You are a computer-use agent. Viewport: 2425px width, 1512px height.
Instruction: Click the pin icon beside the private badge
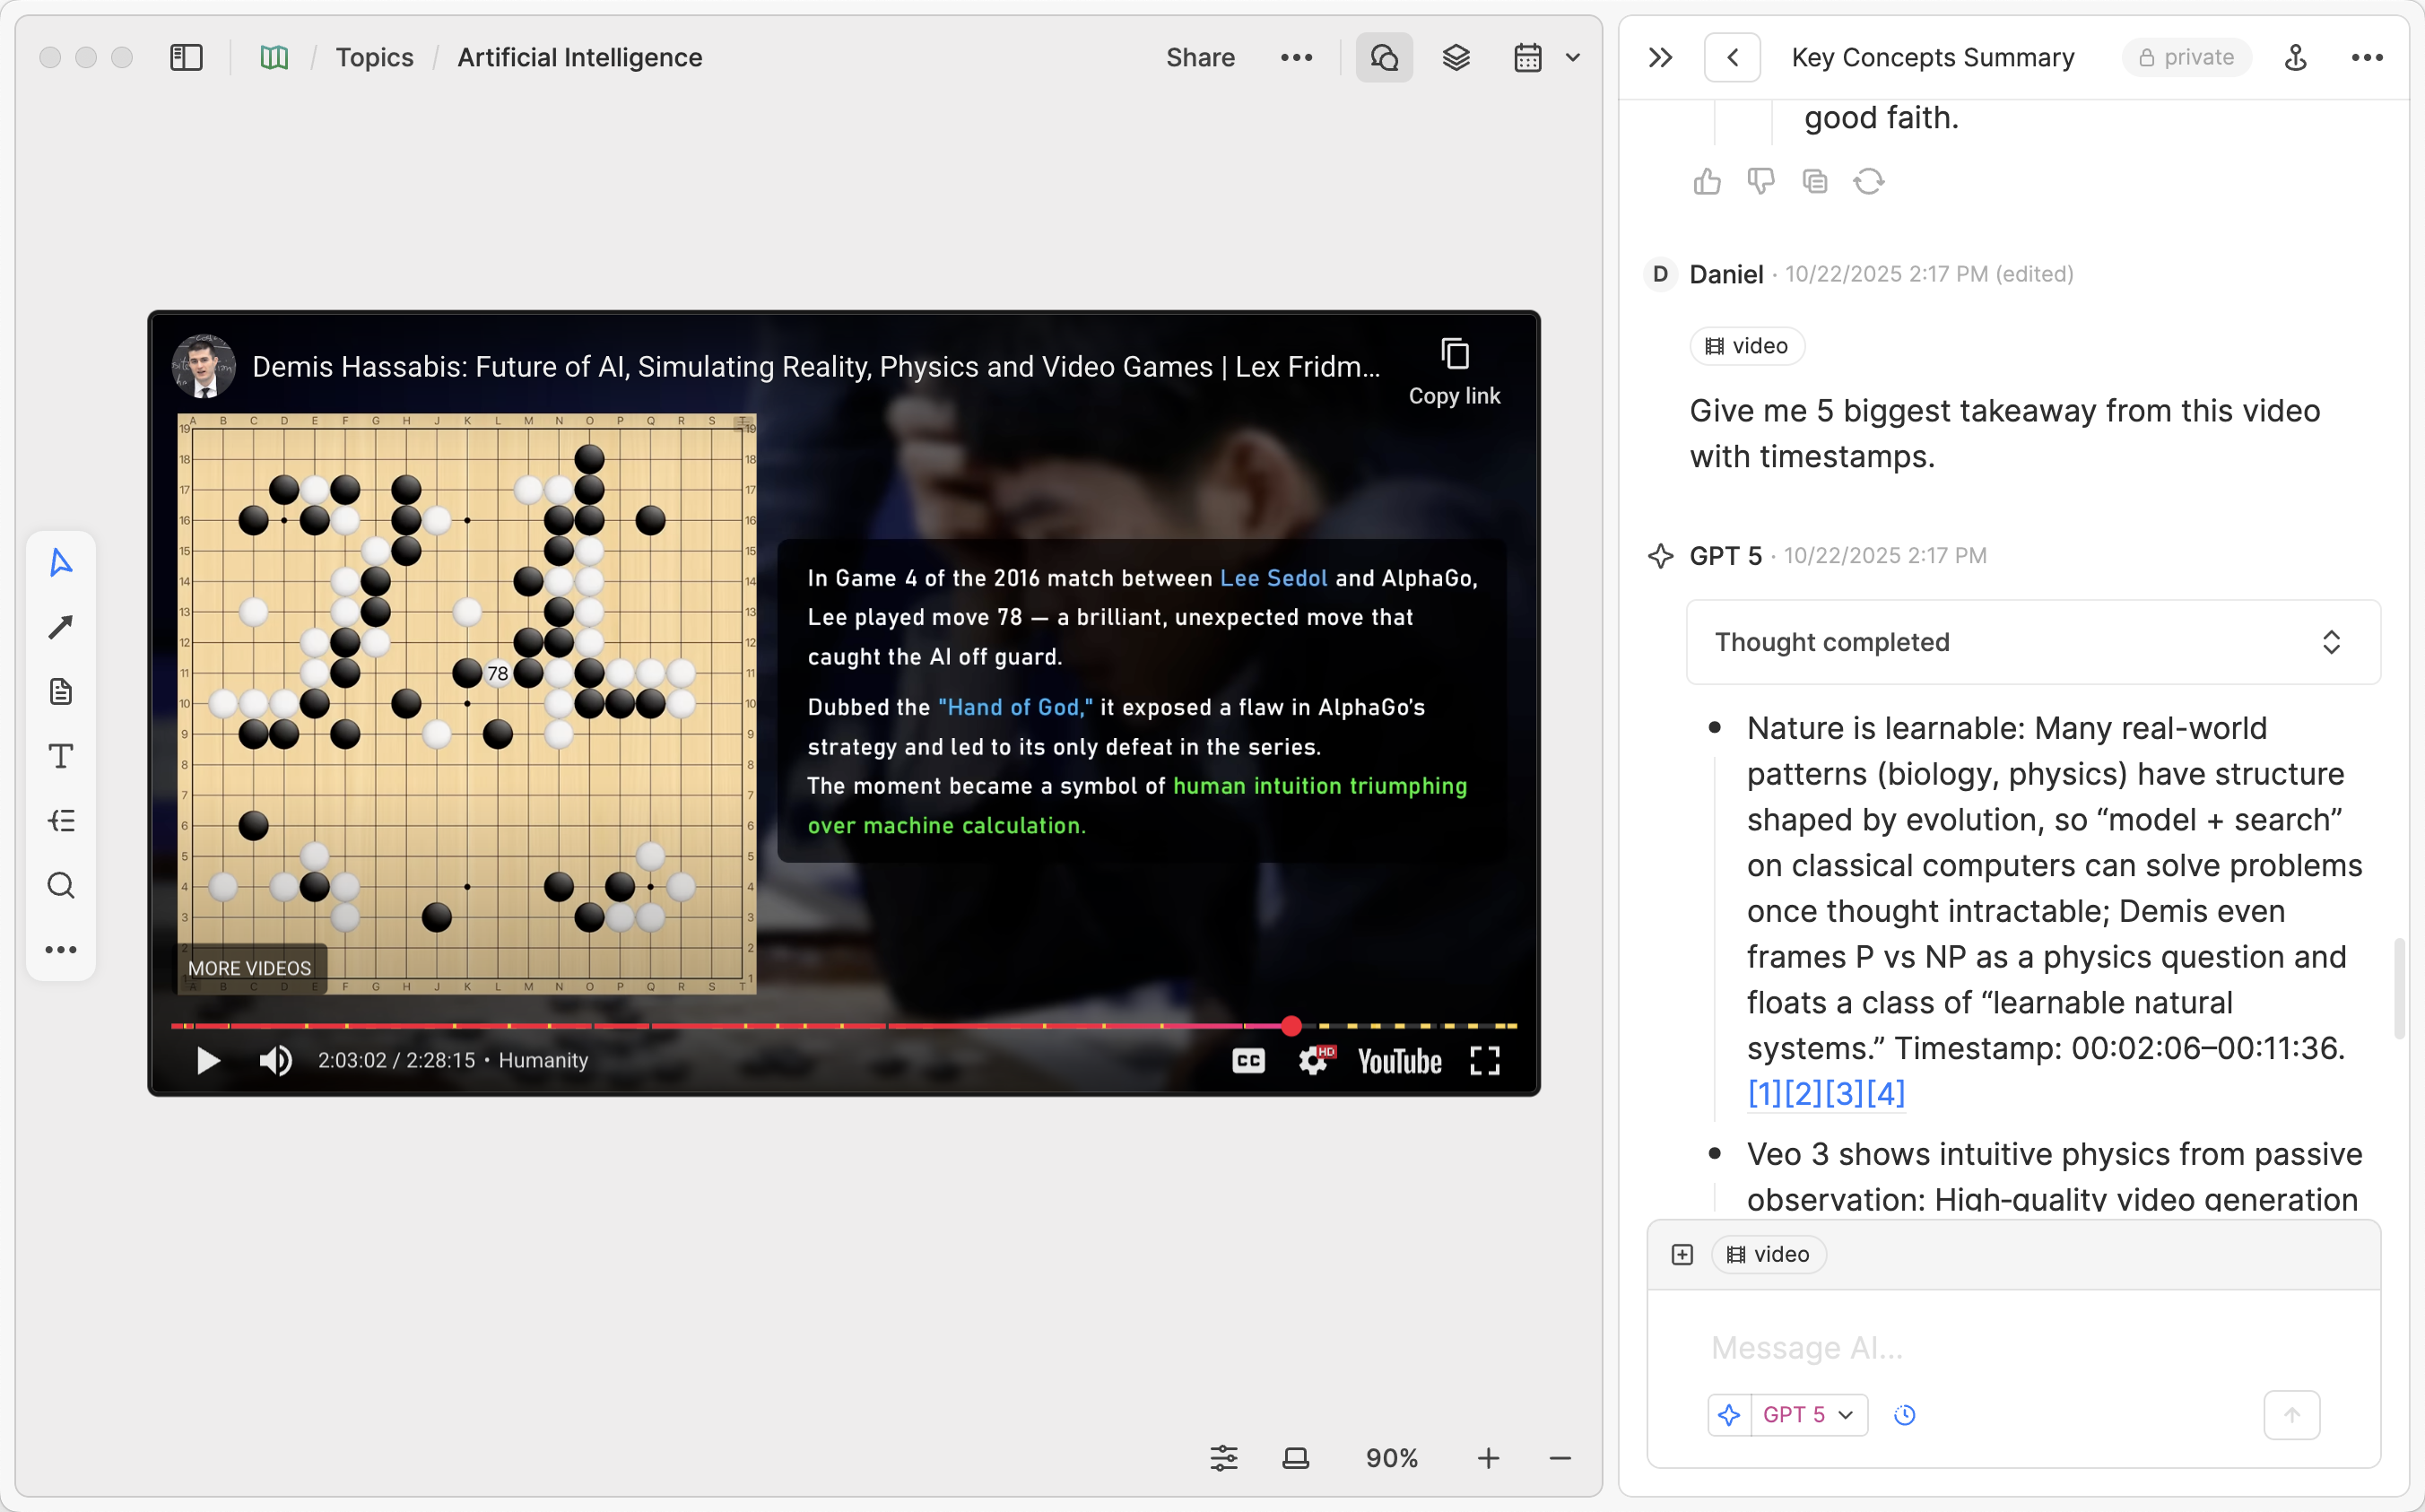[x=2296, y=57]
